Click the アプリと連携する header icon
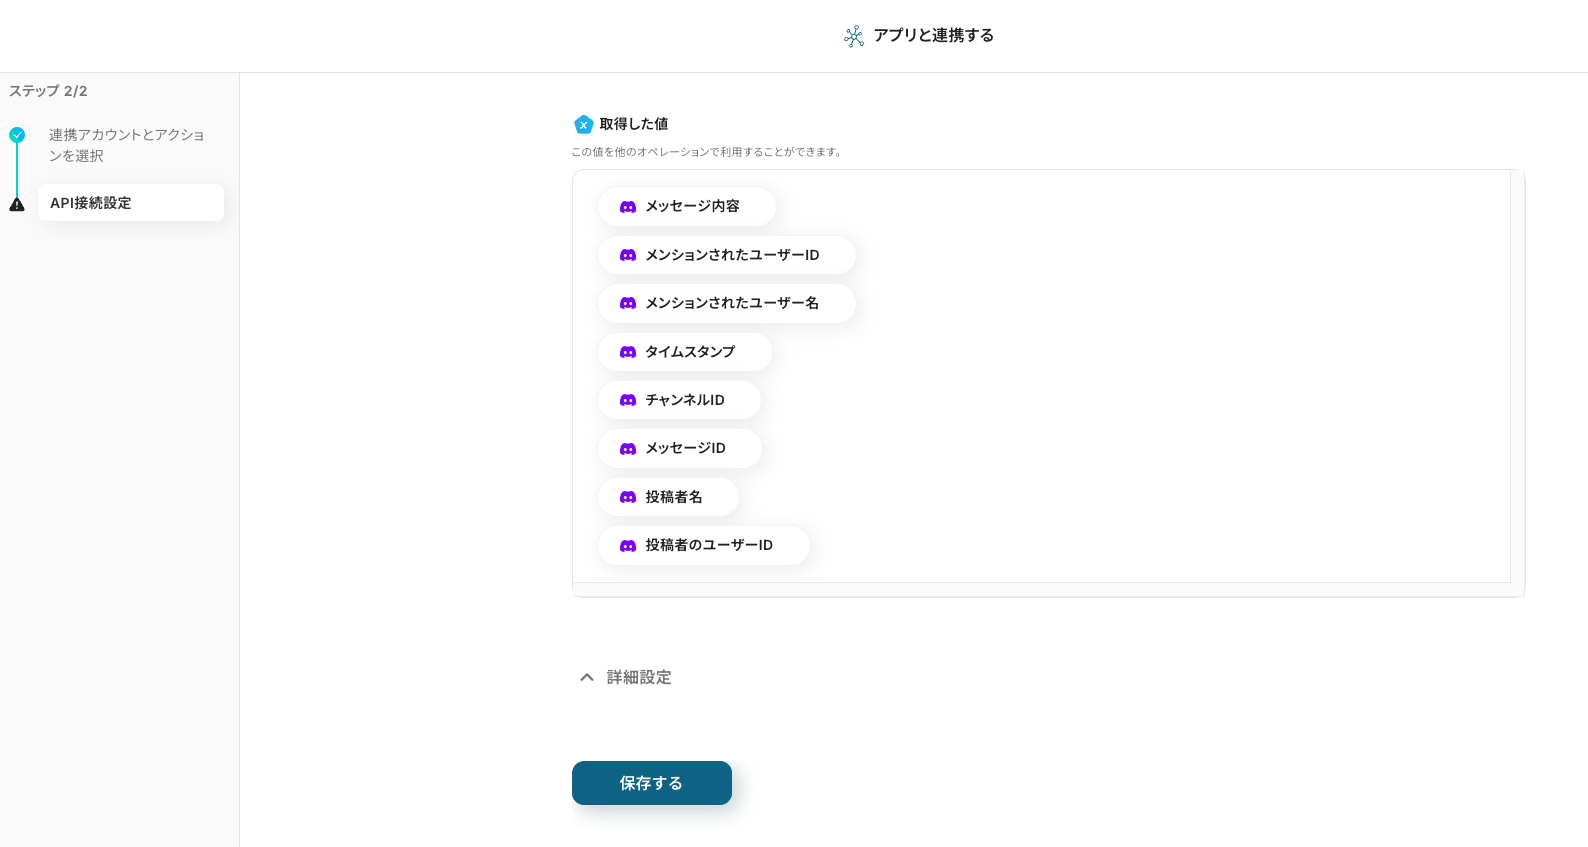 854,37
